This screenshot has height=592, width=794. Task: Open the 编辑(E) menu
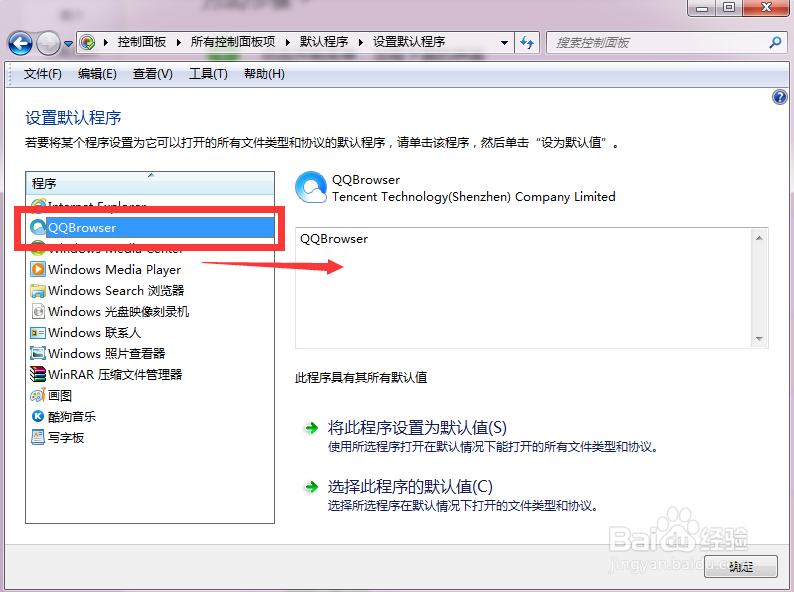click(97, 74)
